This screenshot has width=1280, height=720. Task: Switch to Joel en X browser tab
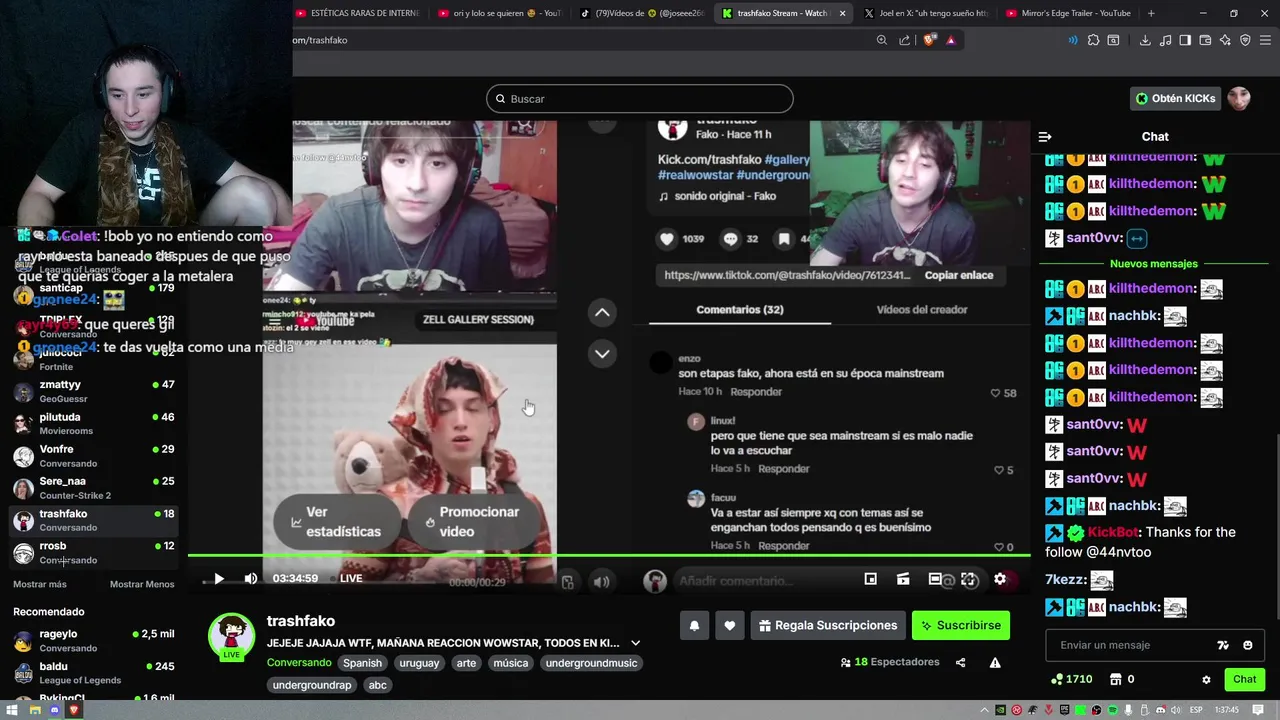(x=926, y=13)
